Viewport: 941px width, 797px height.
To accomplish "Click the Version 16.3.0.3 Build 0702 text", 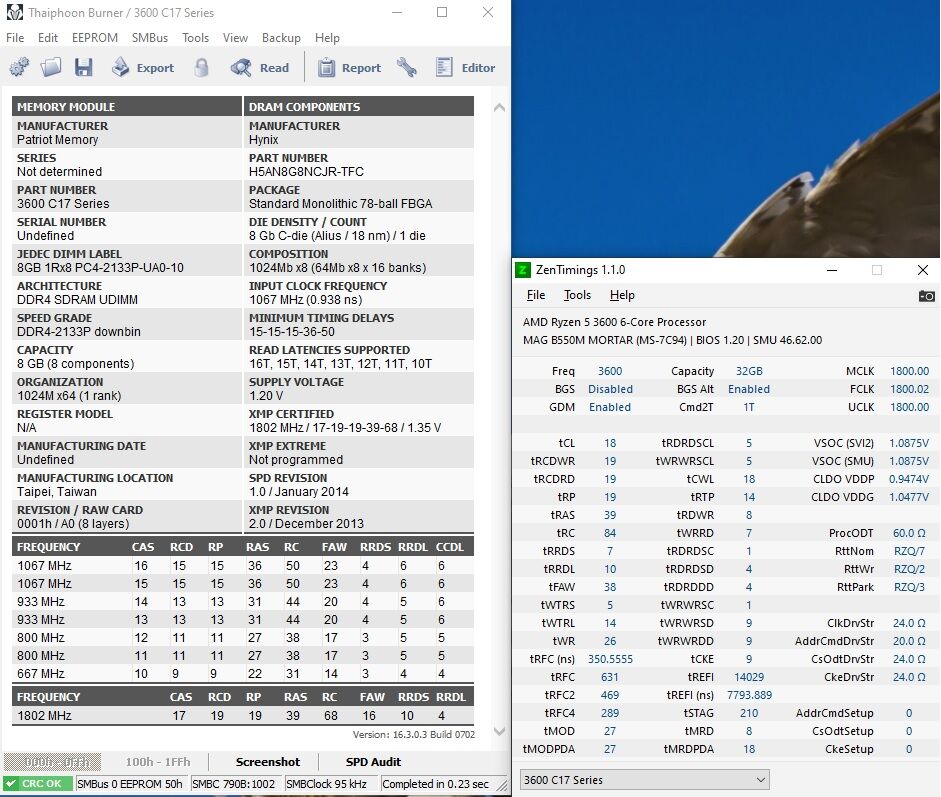I will tap(413, 735).
